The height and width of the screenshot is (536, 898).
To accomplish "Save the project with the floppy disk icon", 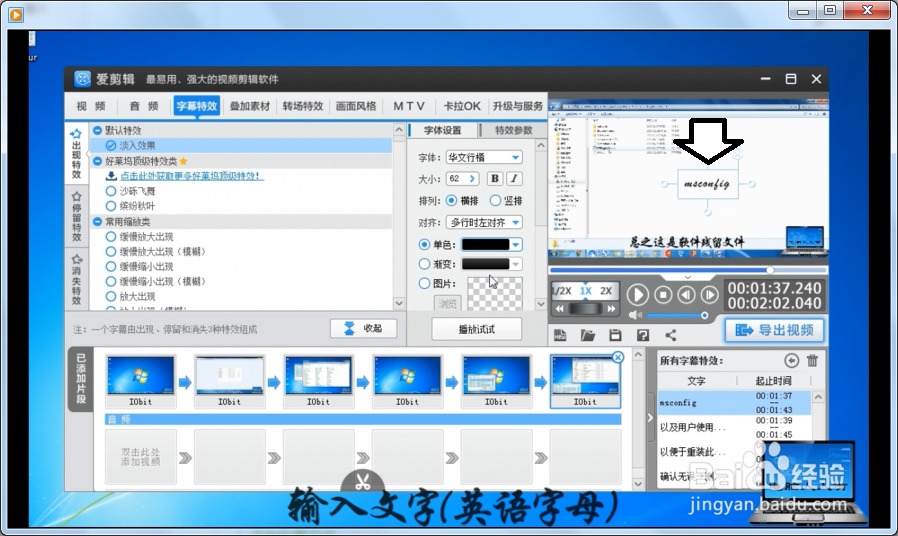I will pos(615,336).
